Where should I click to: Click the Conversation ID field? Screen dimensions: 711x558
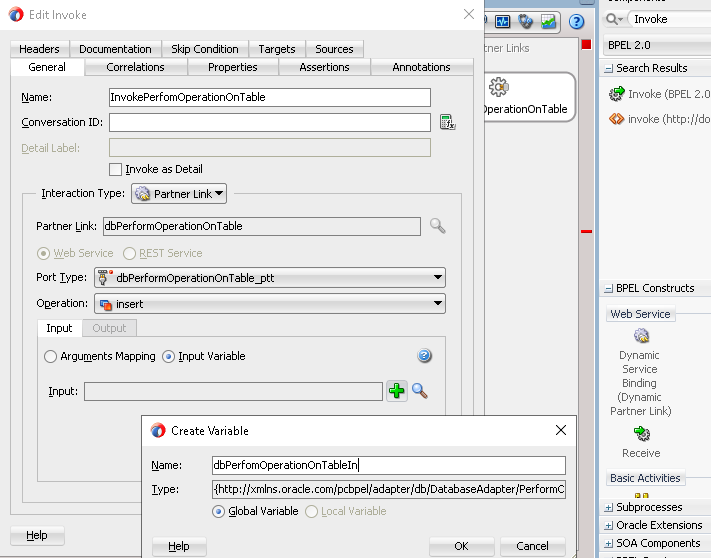point(270,122)
